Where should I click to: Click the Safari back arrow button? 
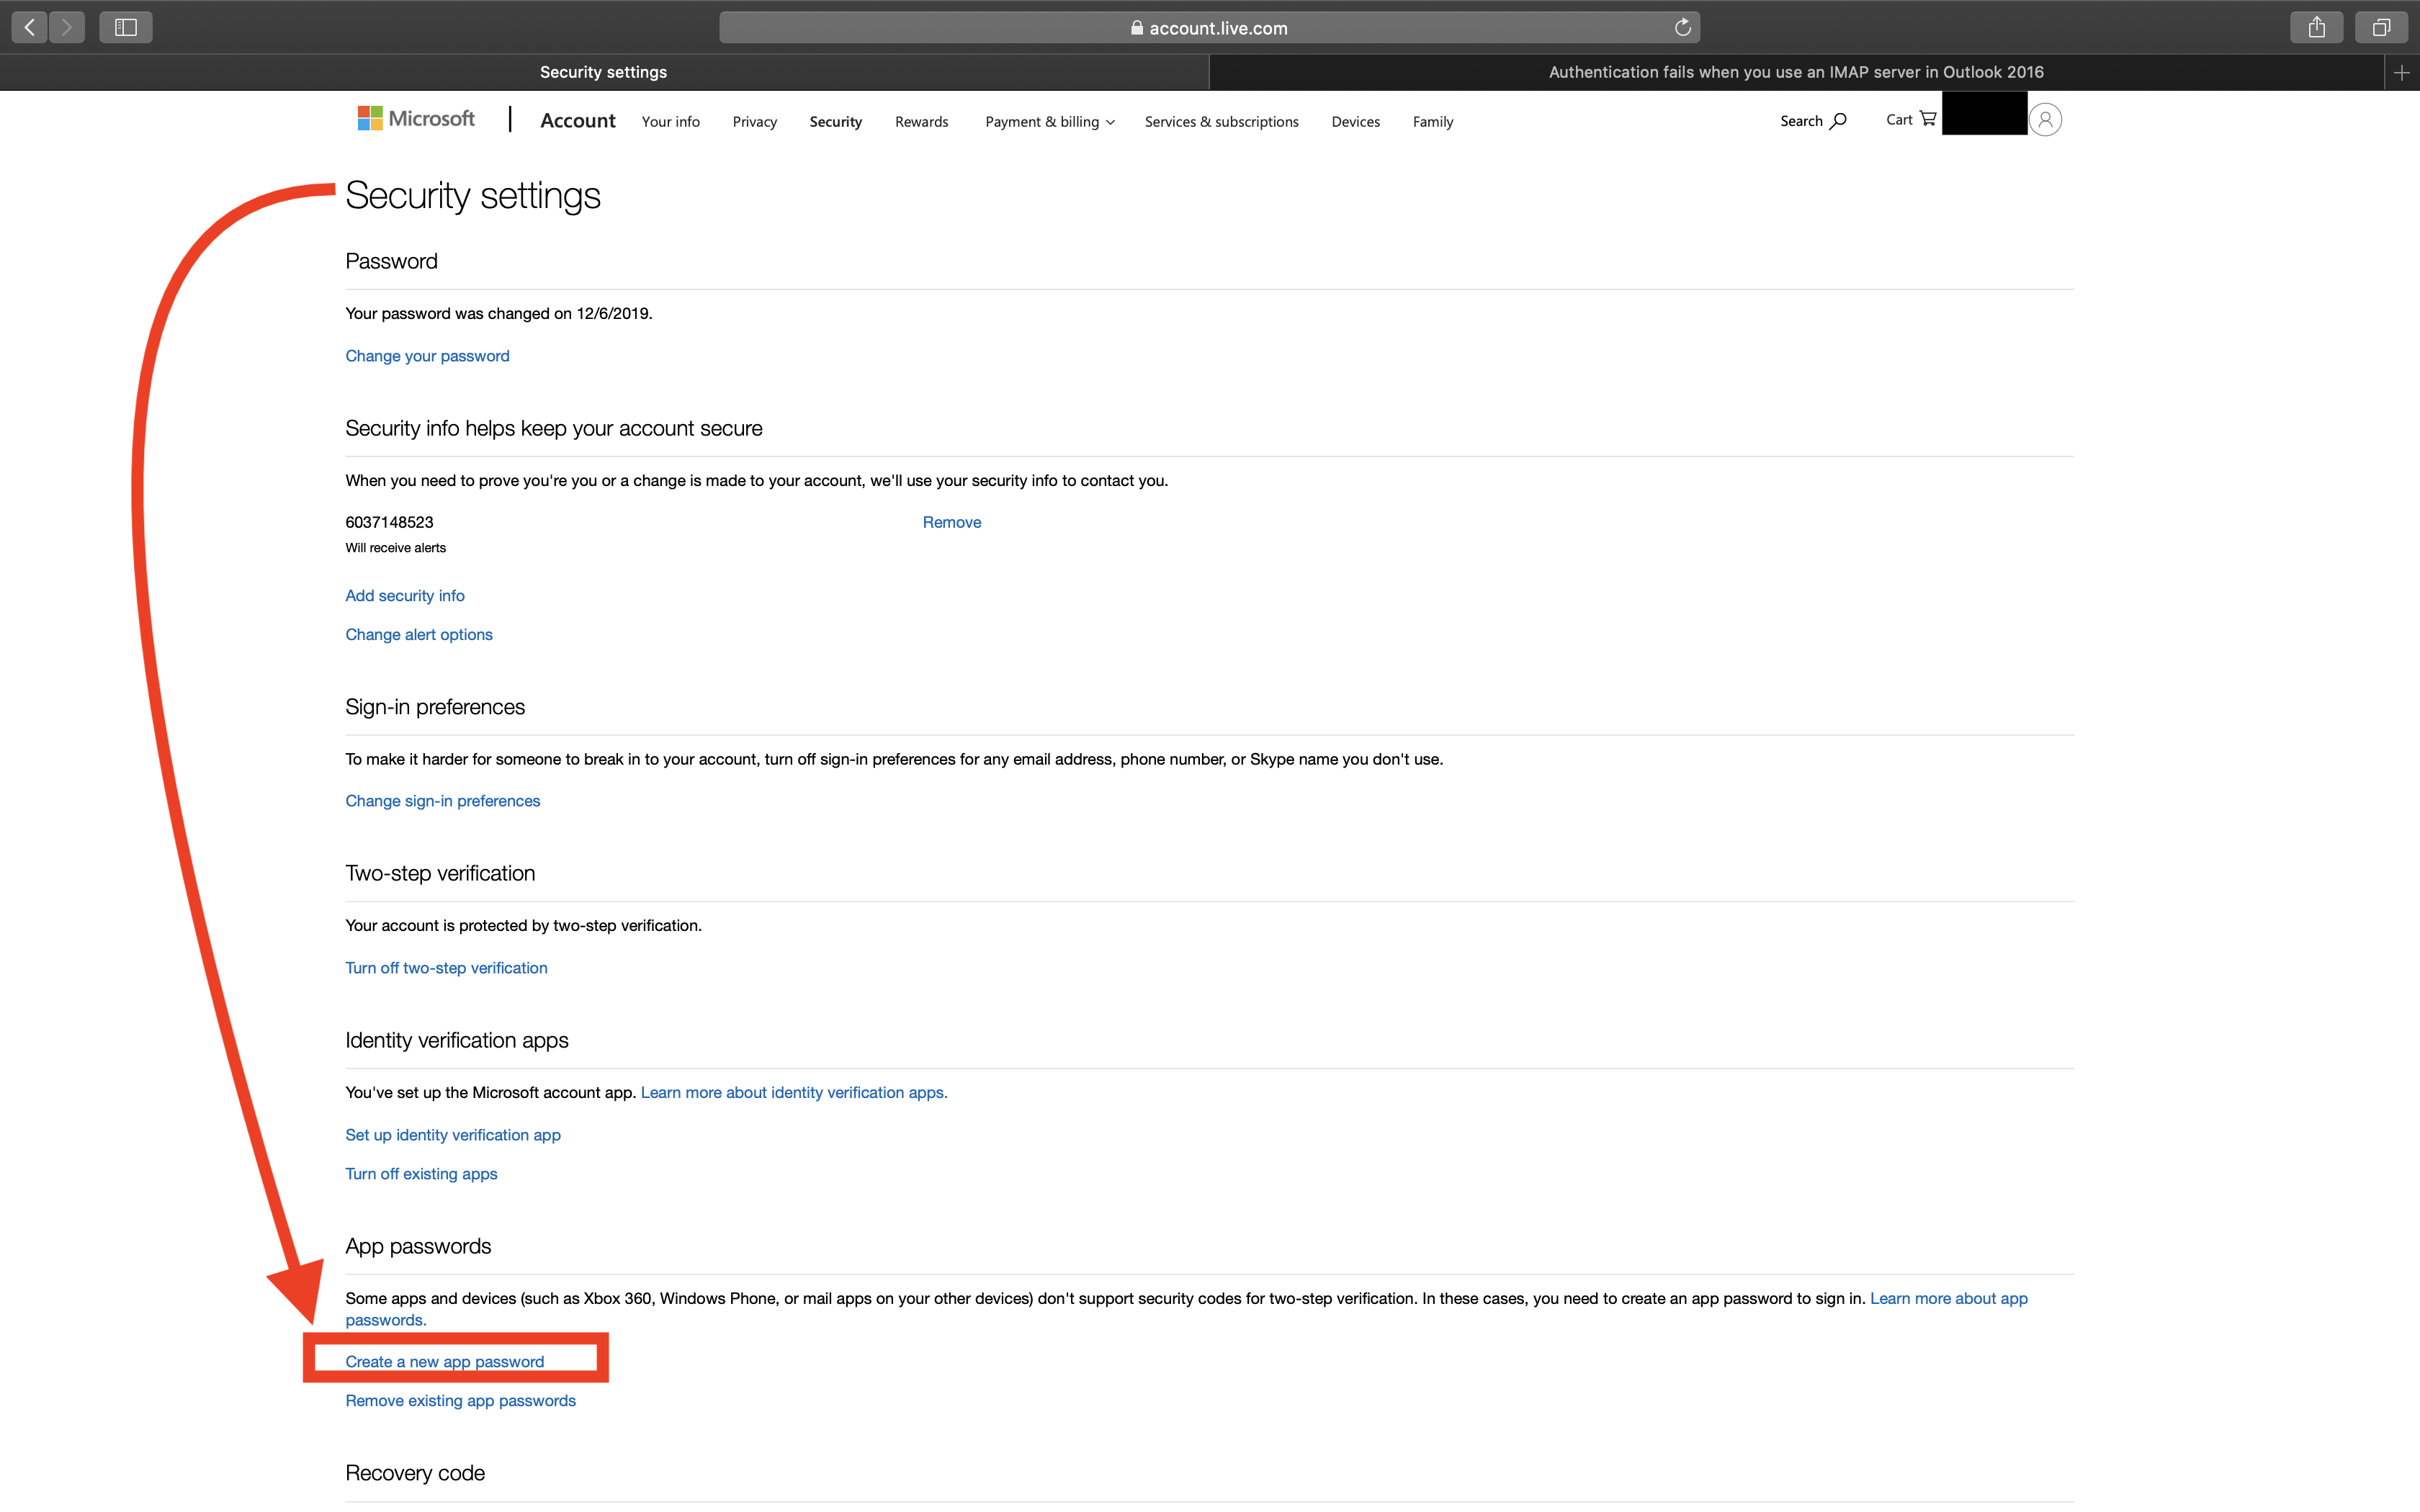click(30, 27)
